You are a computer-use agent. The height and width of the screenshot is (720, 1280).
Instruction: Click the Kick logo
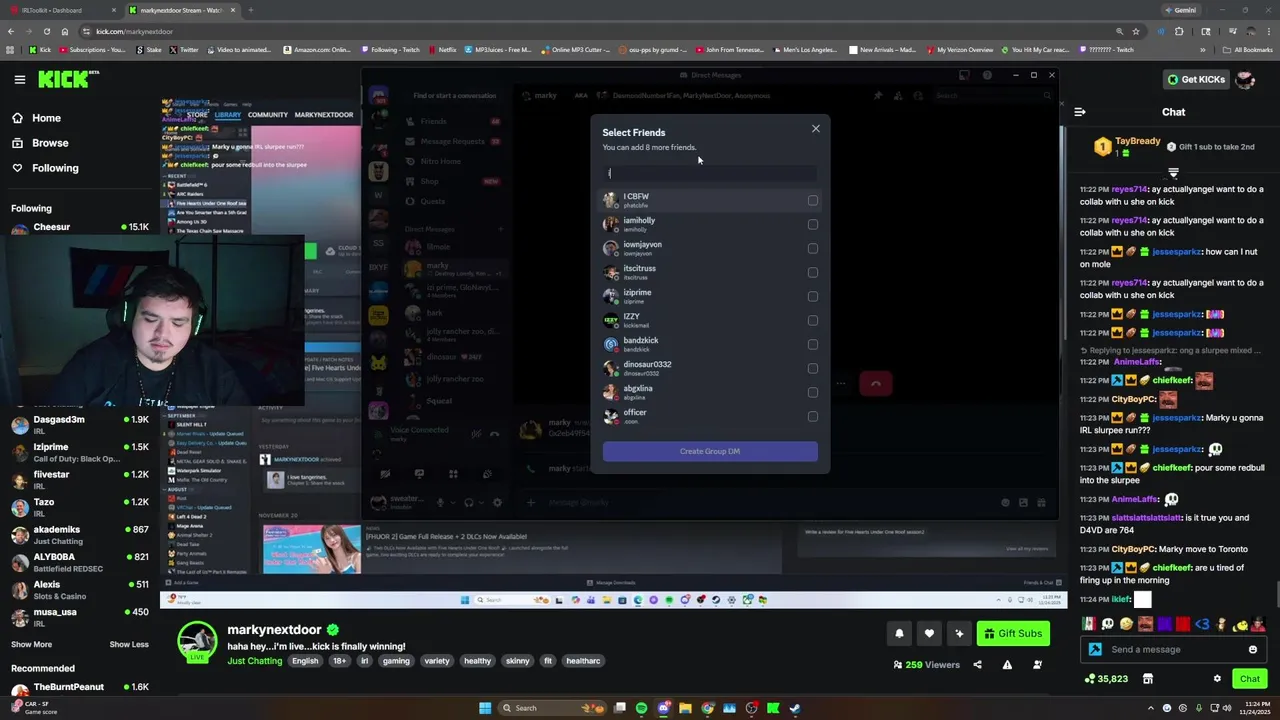point(68,79)
